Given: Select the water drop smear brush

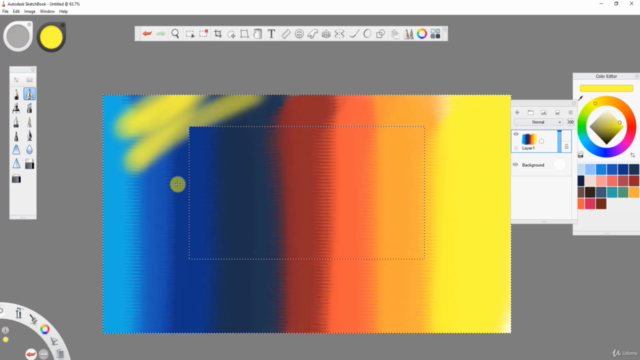Looking at the screenshot, I should pyautogui.click(x=29, y=150).
